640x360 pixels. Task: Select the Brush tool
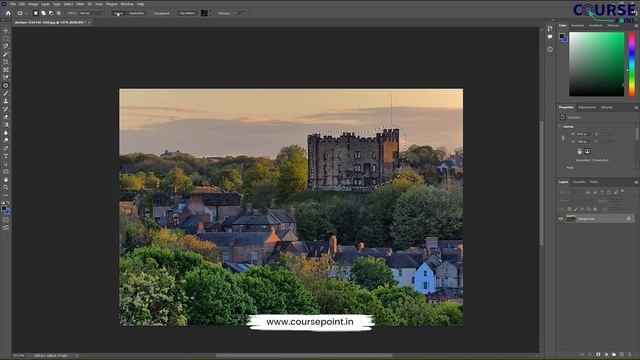(6, 93)
